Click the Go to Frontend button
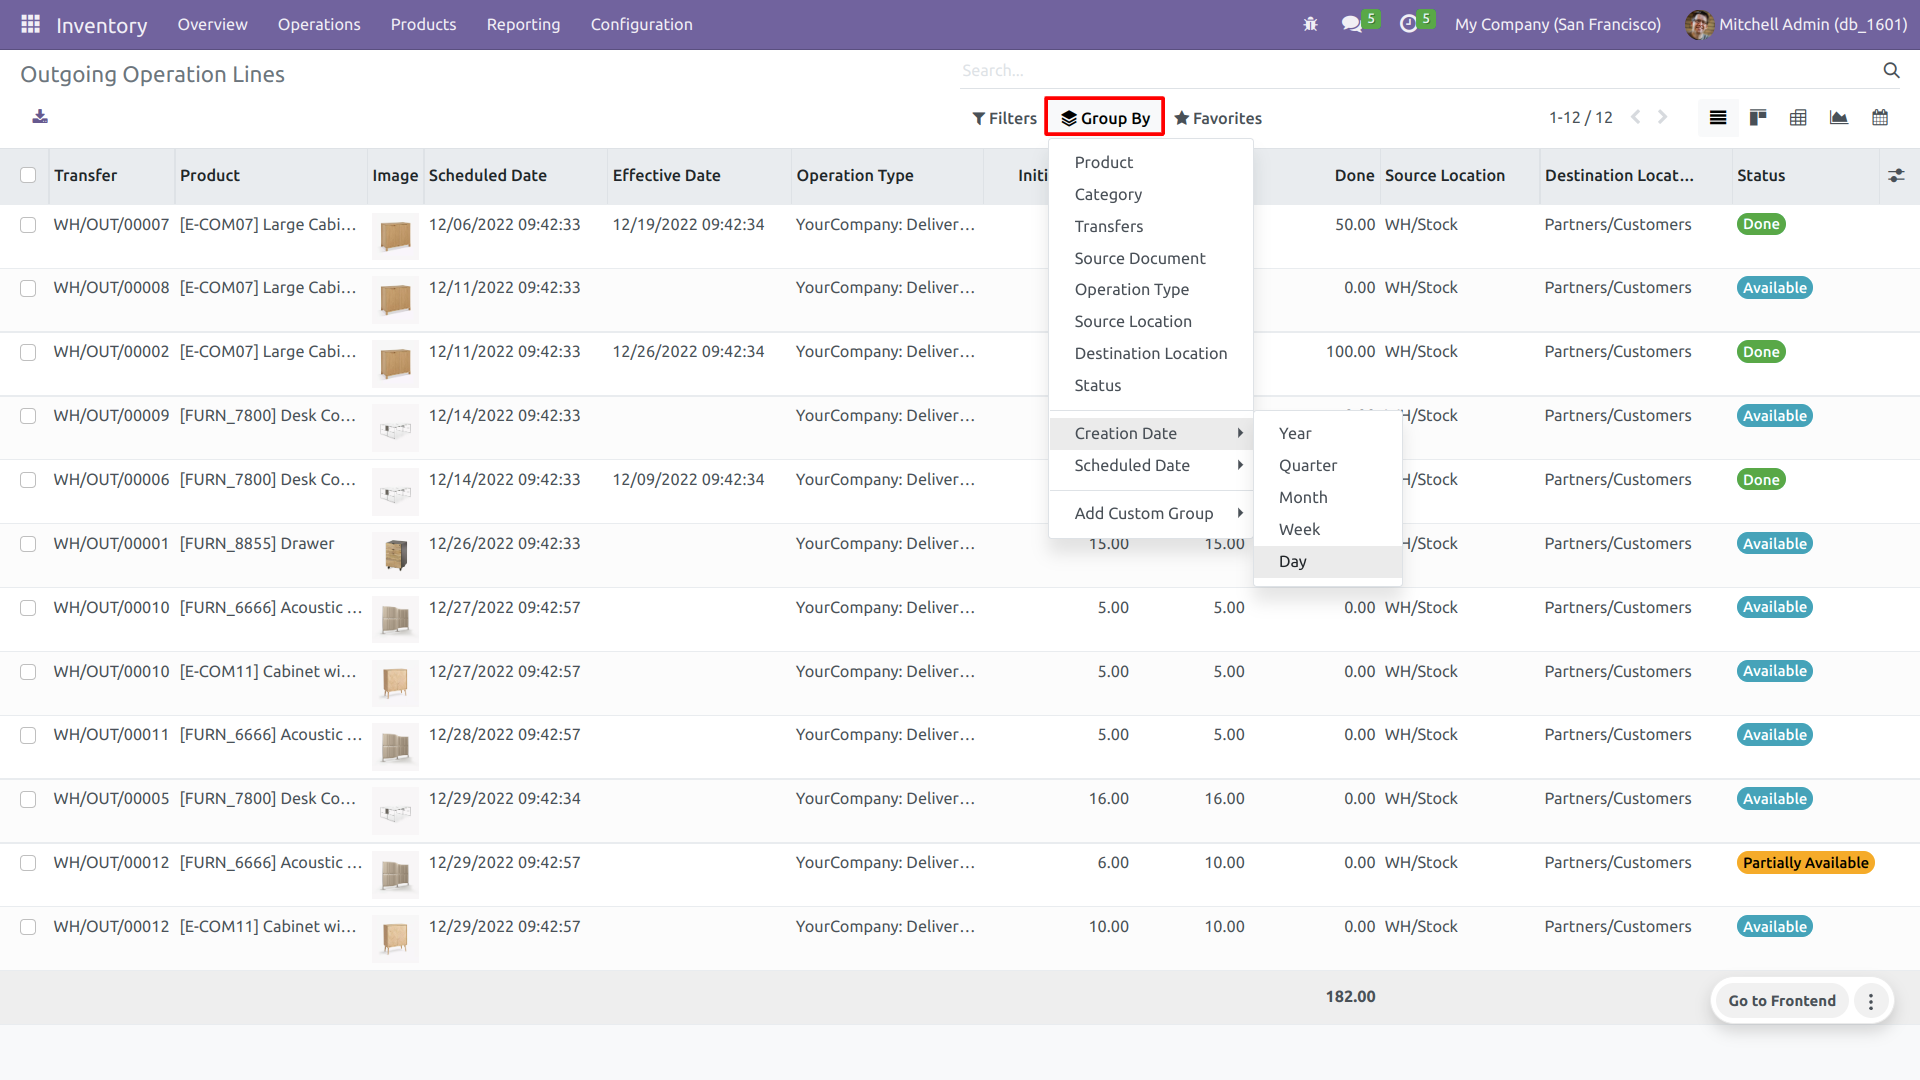 coord(1782,1001)
